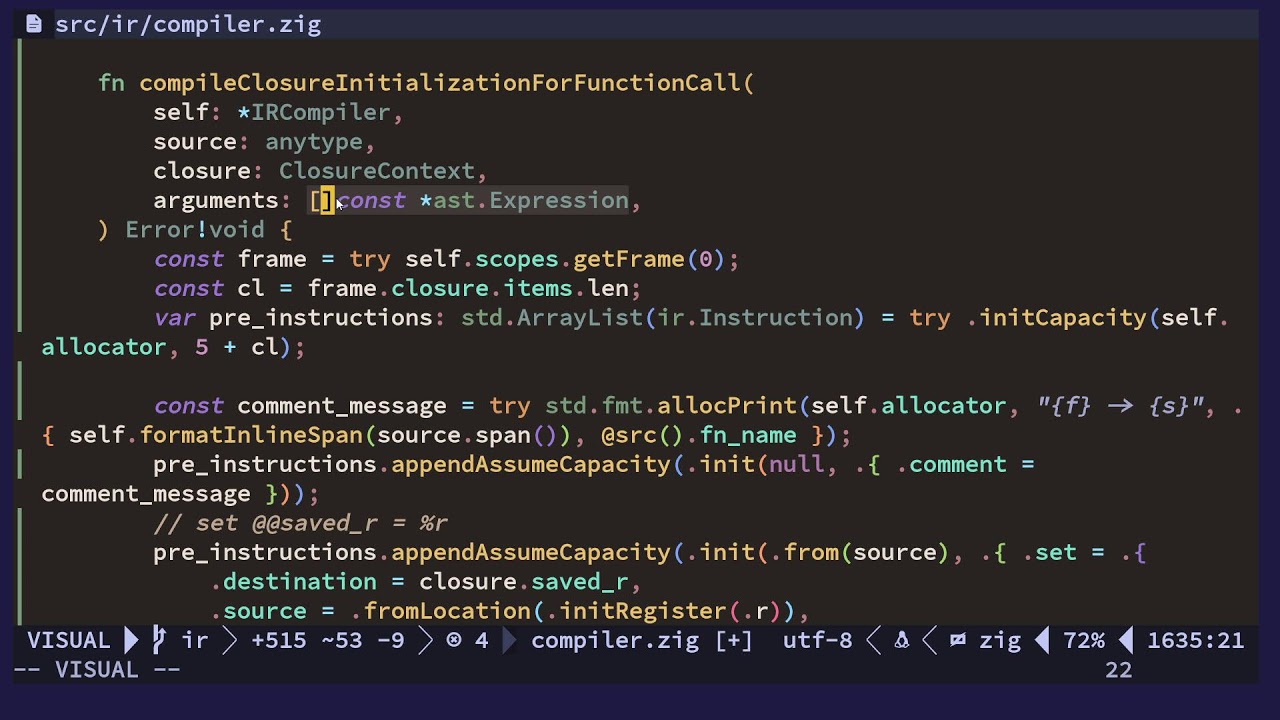Click .initCapacity call

pos(1057,318)
